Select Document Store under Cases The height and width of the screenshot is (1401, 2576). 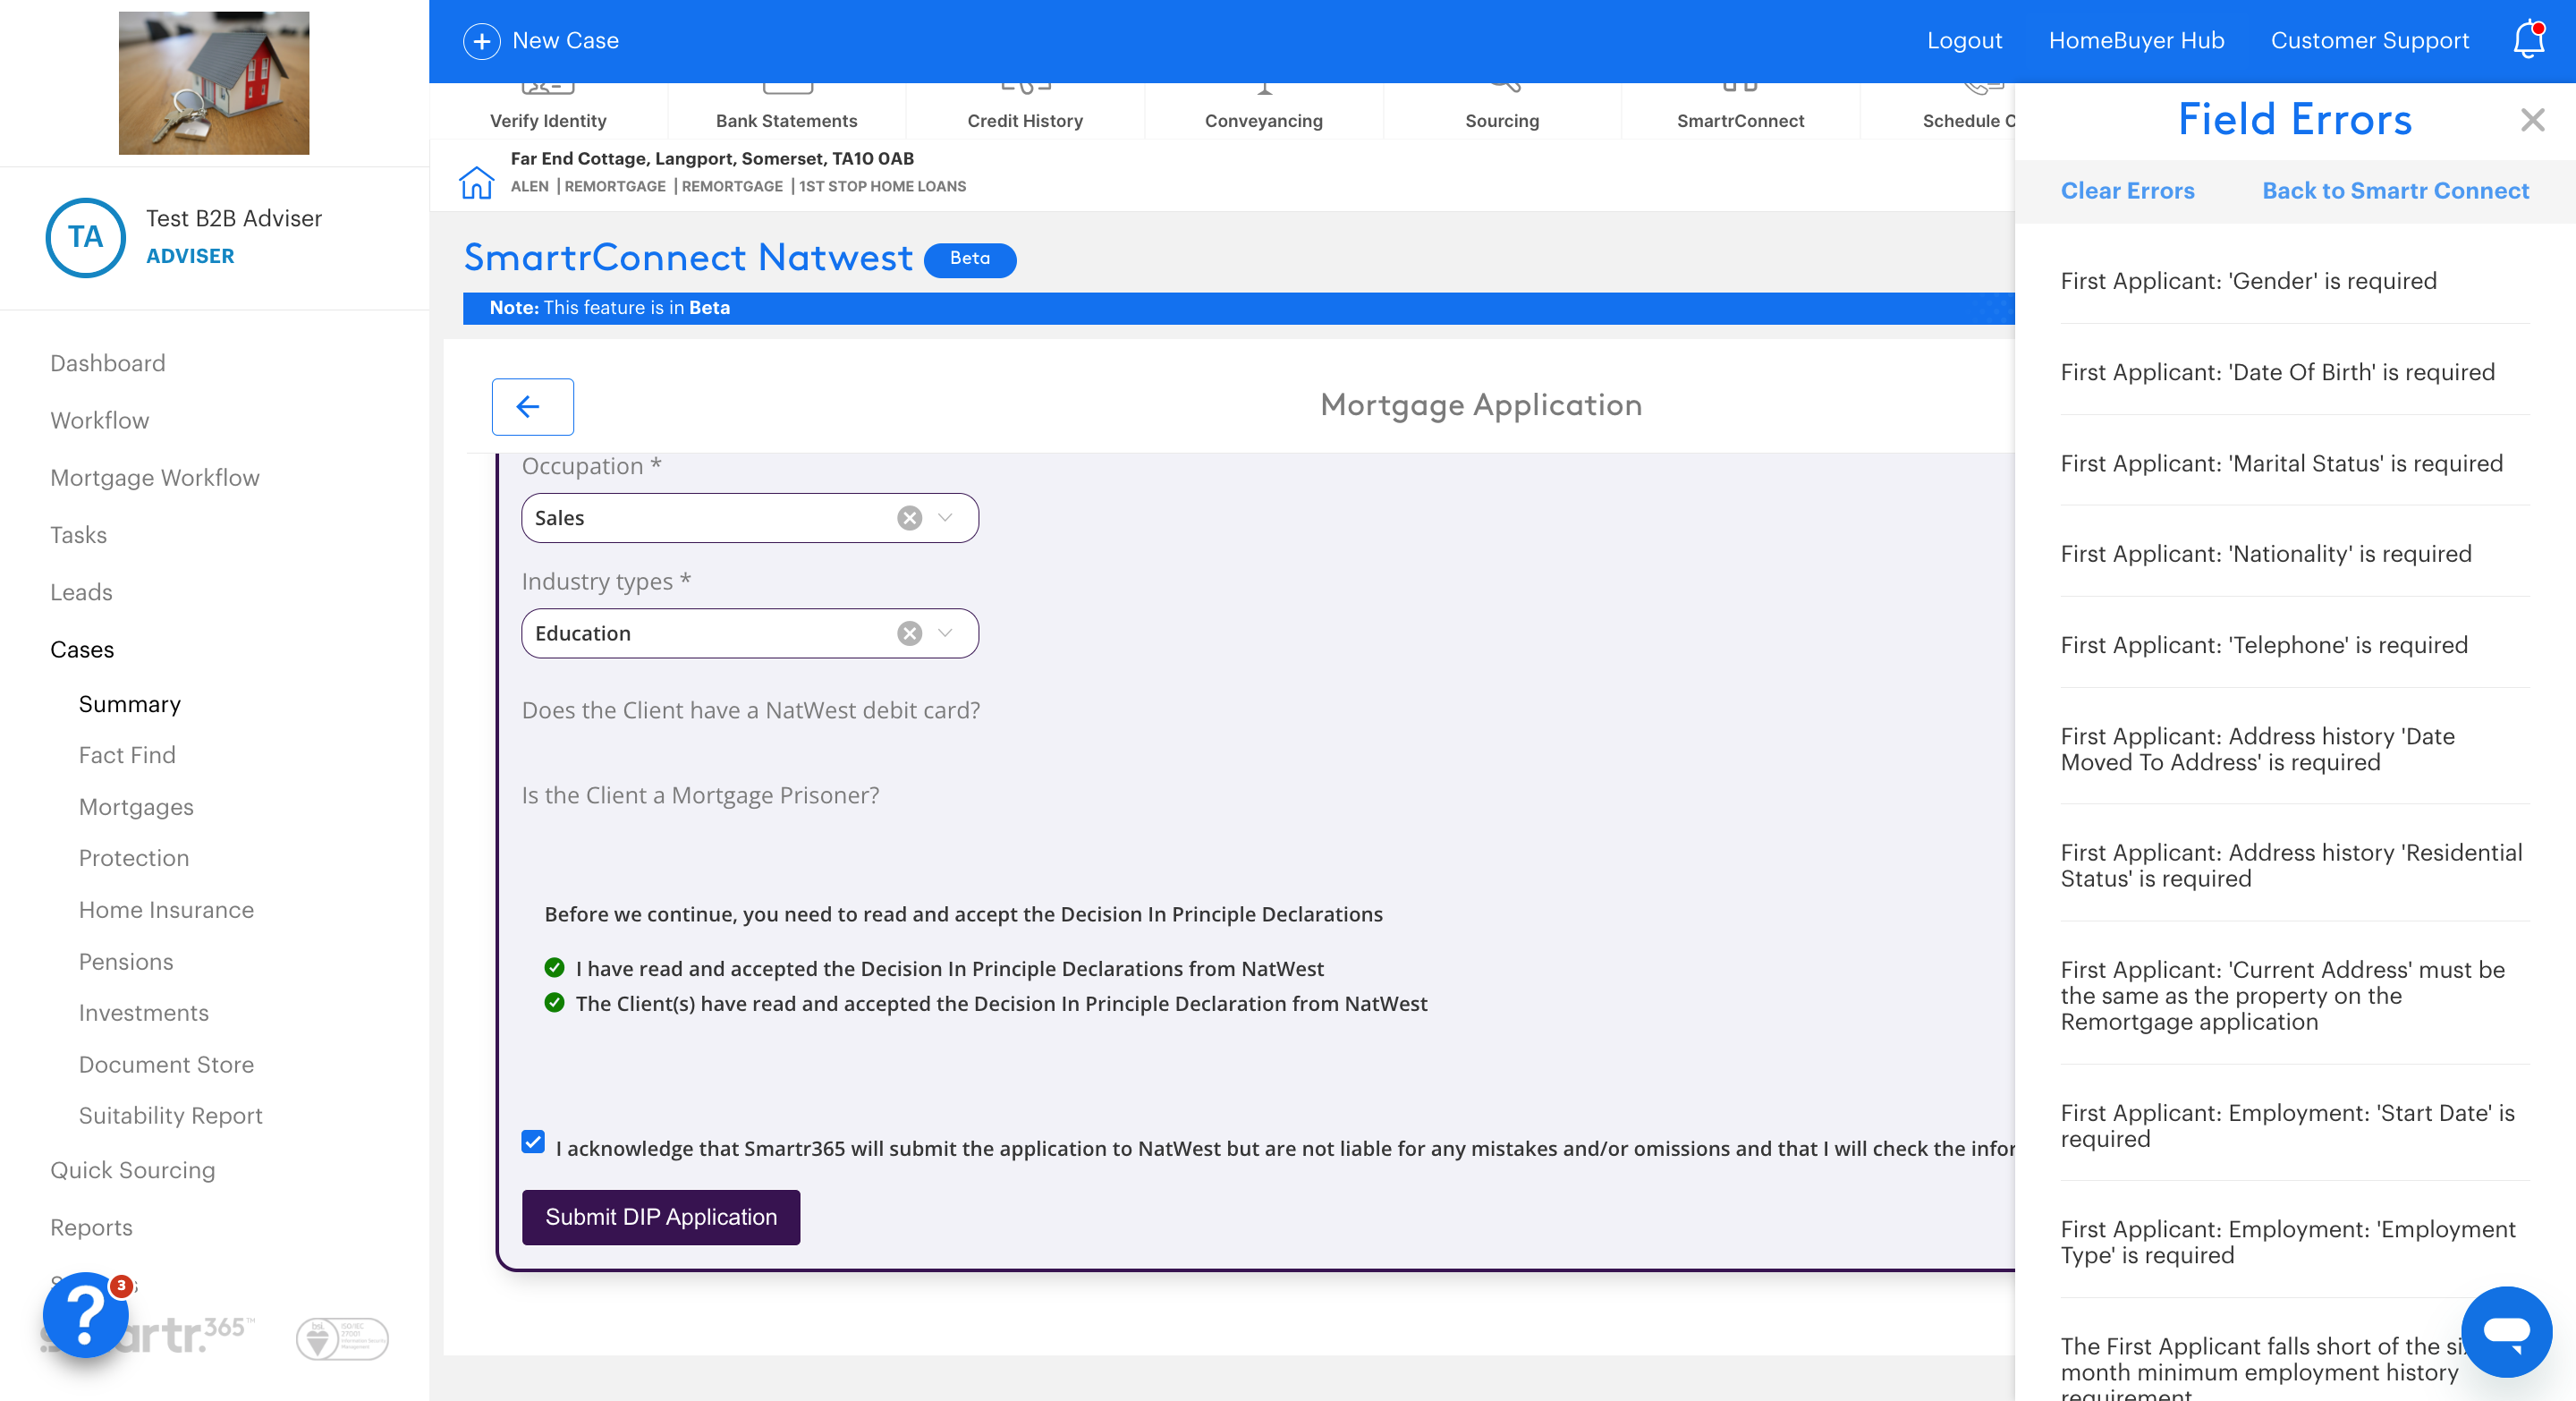[167, 1064]
